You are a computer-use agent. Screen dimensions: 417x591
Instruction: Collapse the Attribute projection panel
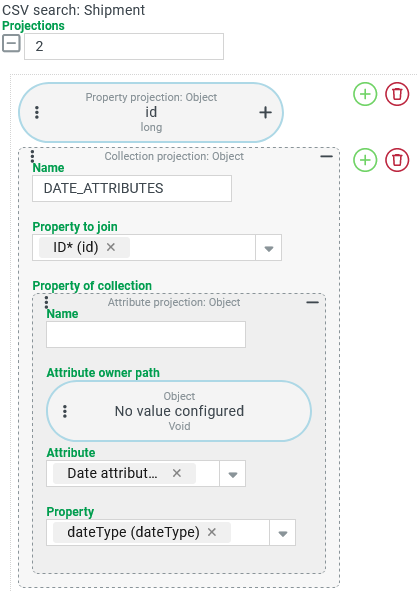pos(313,302)
